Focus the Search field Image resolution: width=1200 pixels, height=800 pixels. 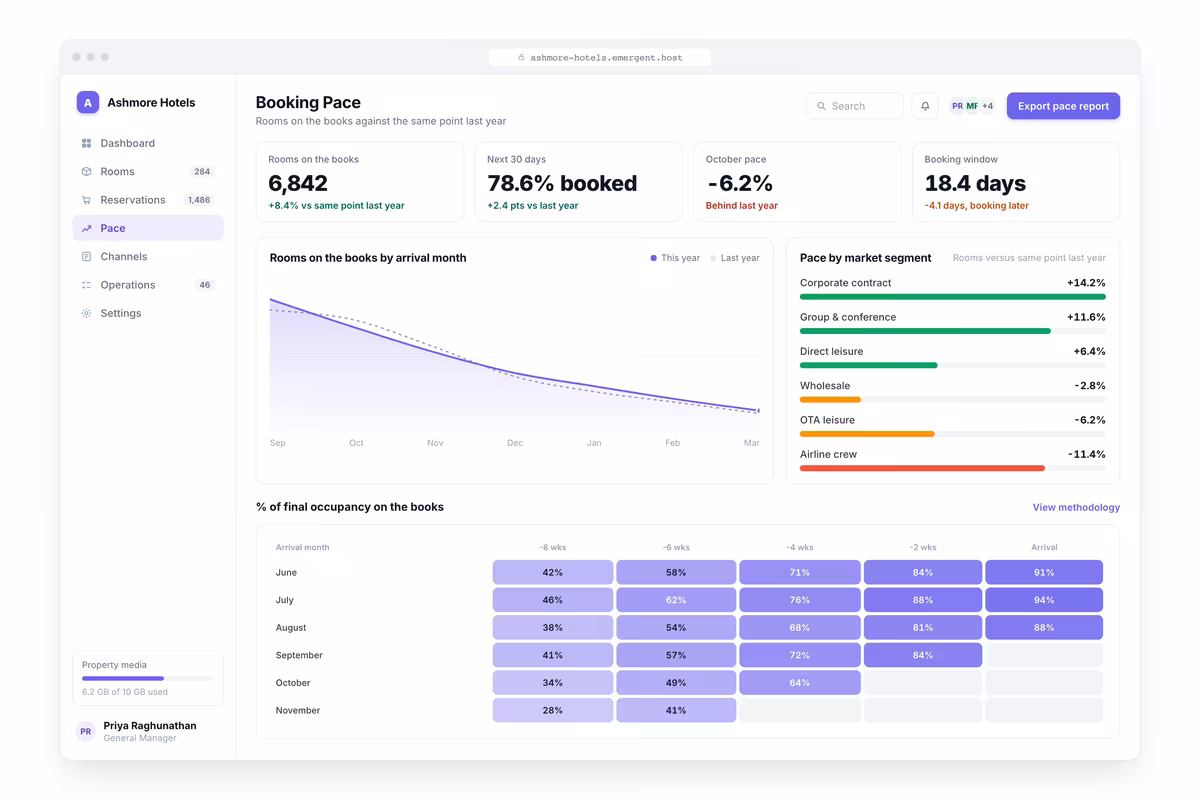pos(855,106)
